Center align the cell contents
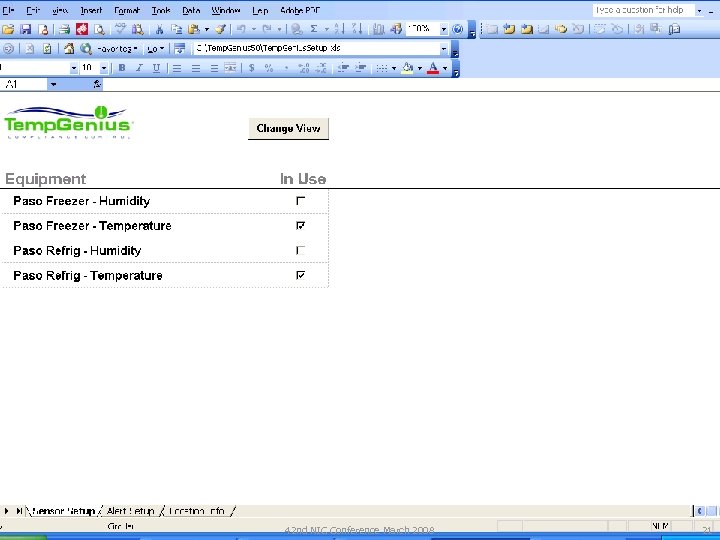The image size is (720, 540). tap(196, 68)
